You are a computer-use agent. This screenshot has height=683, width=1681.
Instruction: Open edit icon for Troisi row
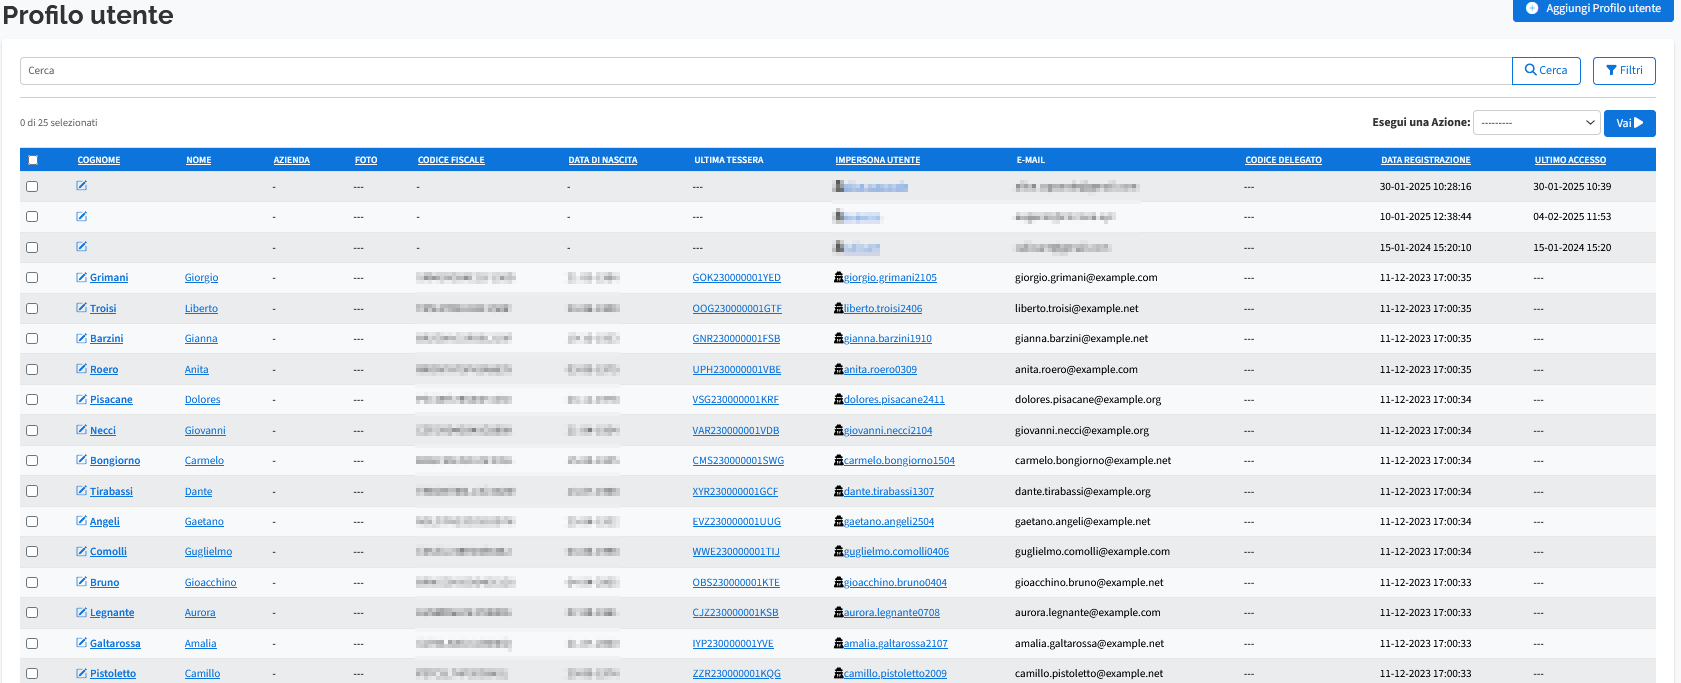[x=81, y=308]
